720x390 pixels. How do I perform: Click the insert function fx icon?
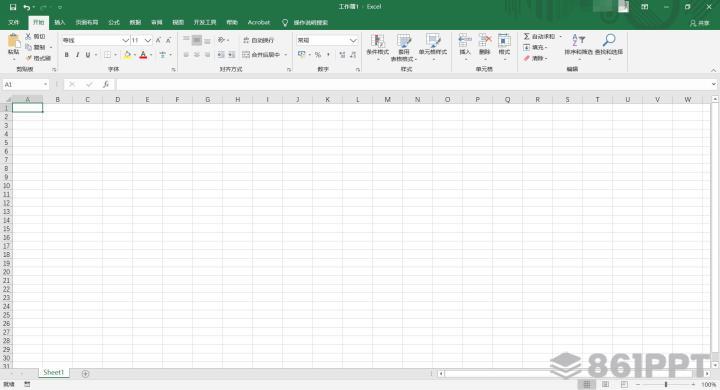click(x=106, y=85)
